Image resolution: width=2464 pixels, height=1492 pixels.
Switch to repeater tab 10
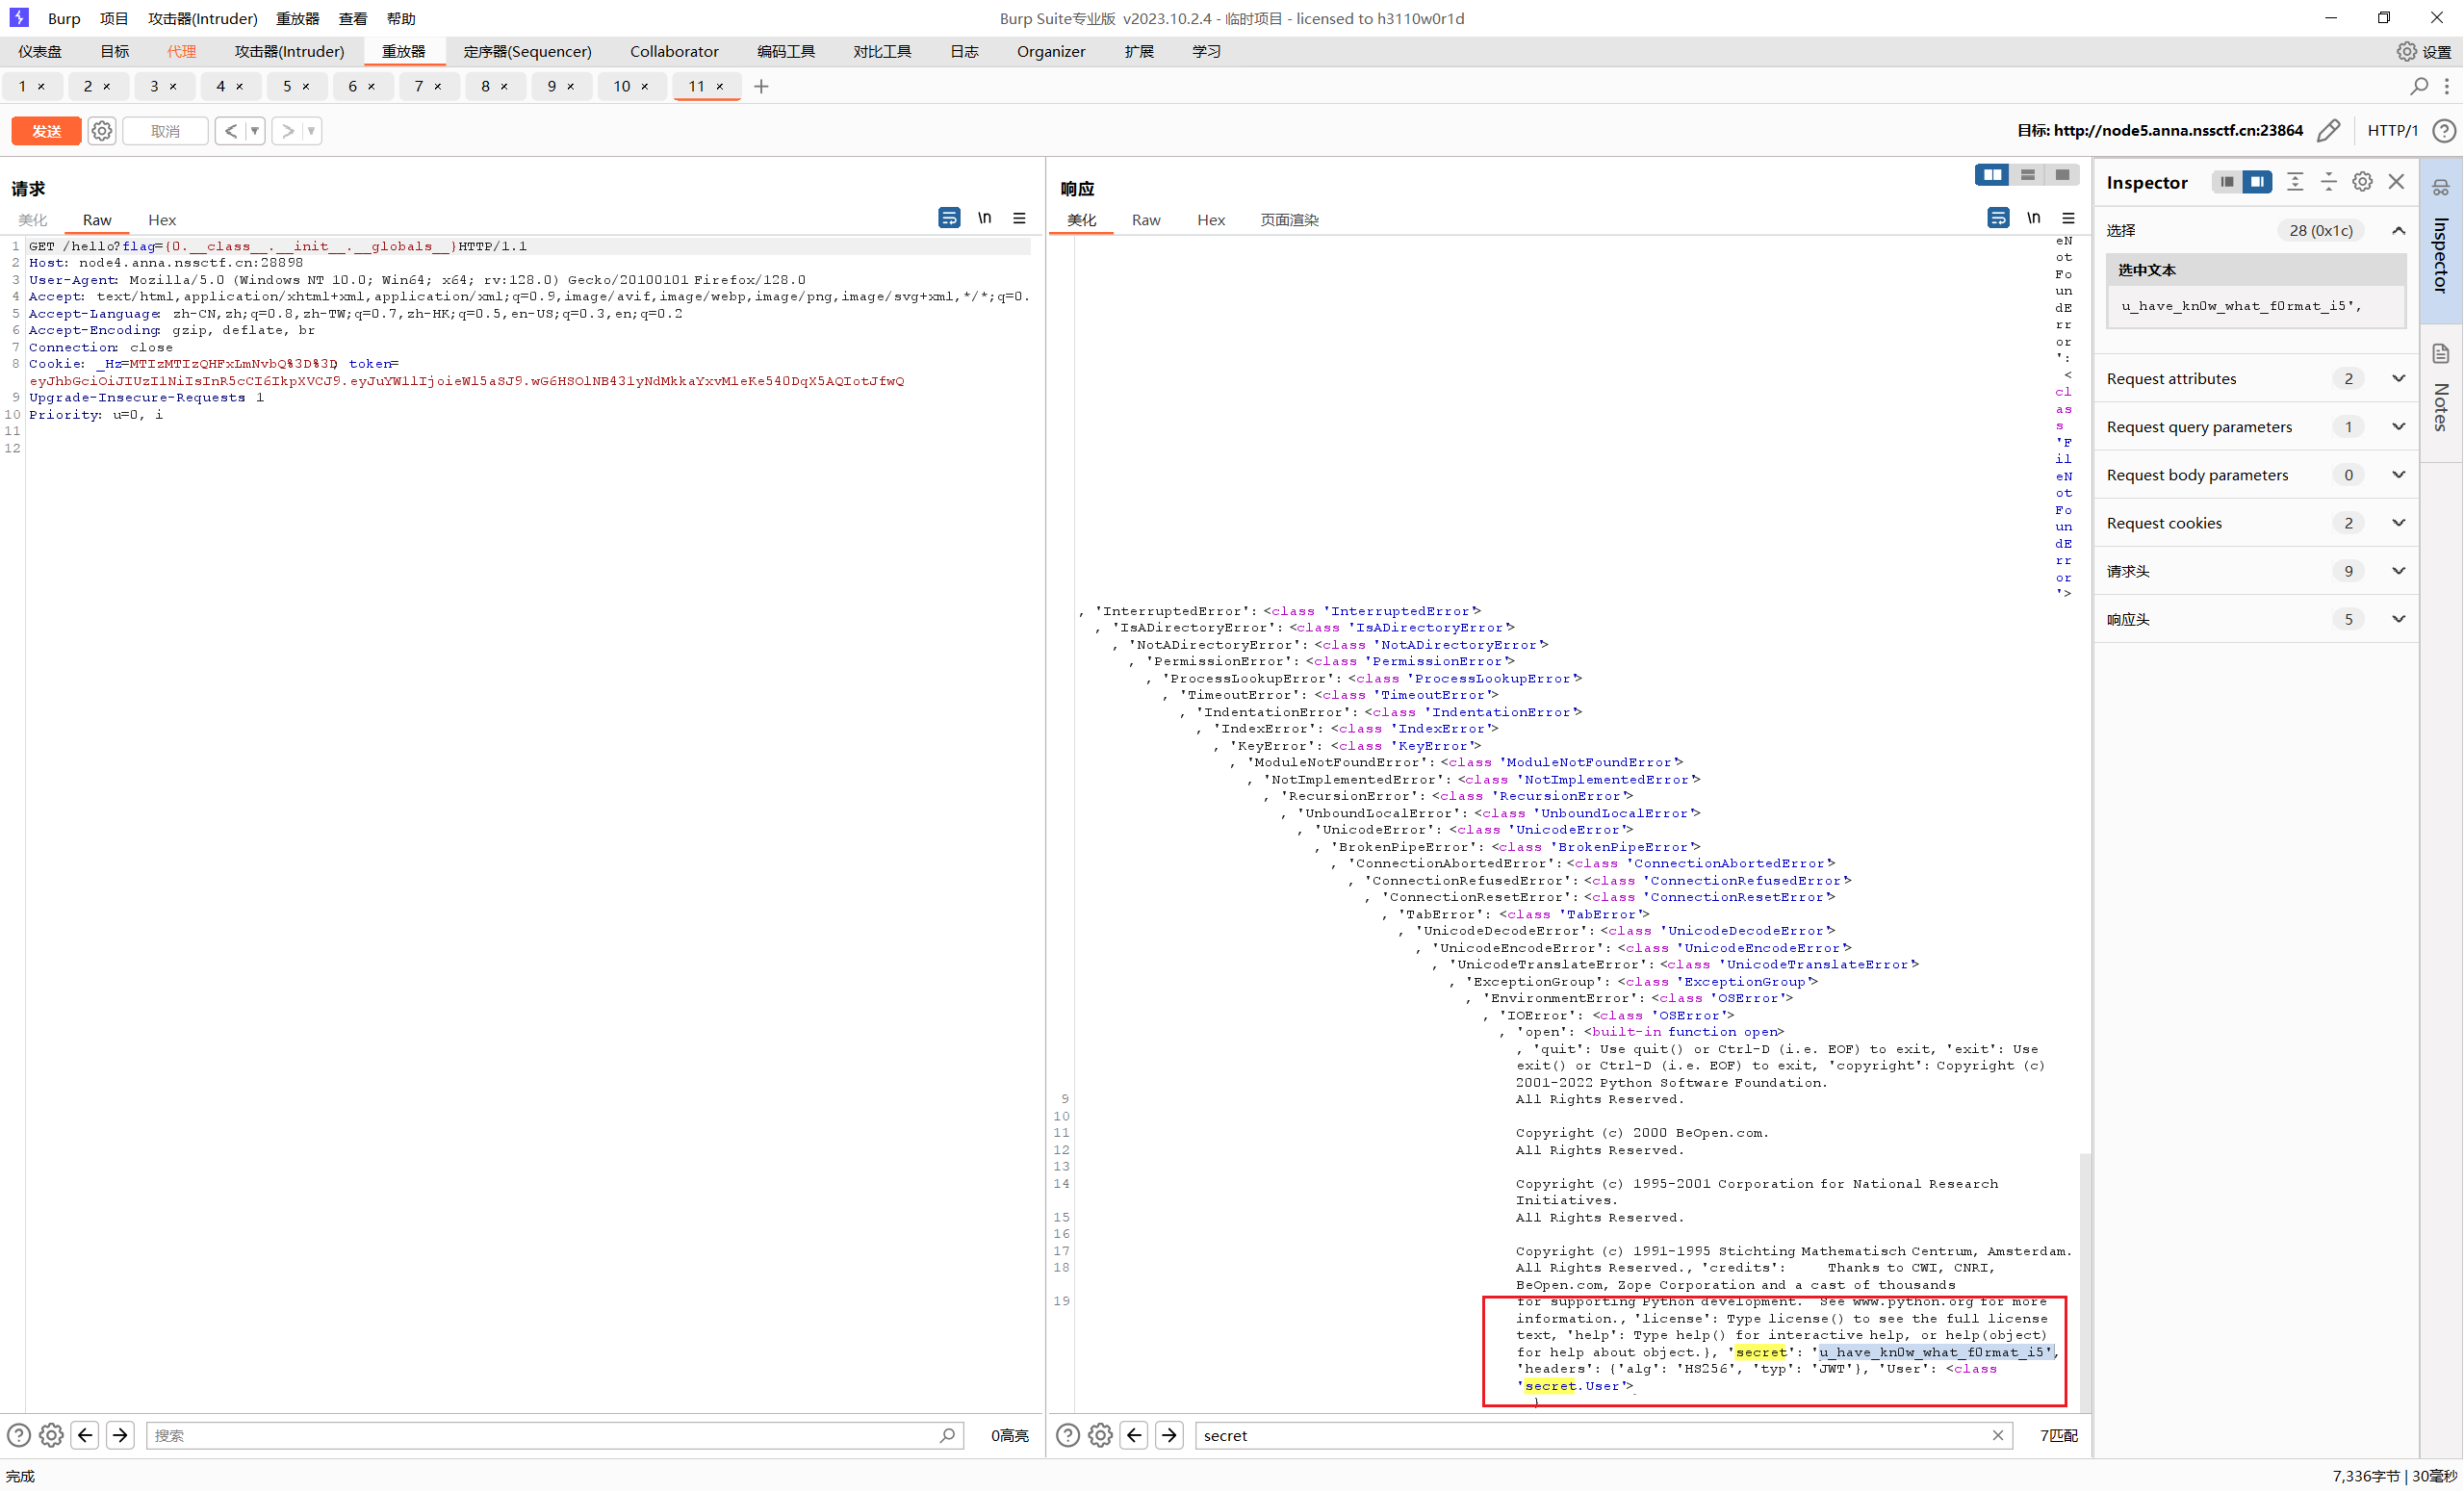click(x=621, y=86)
